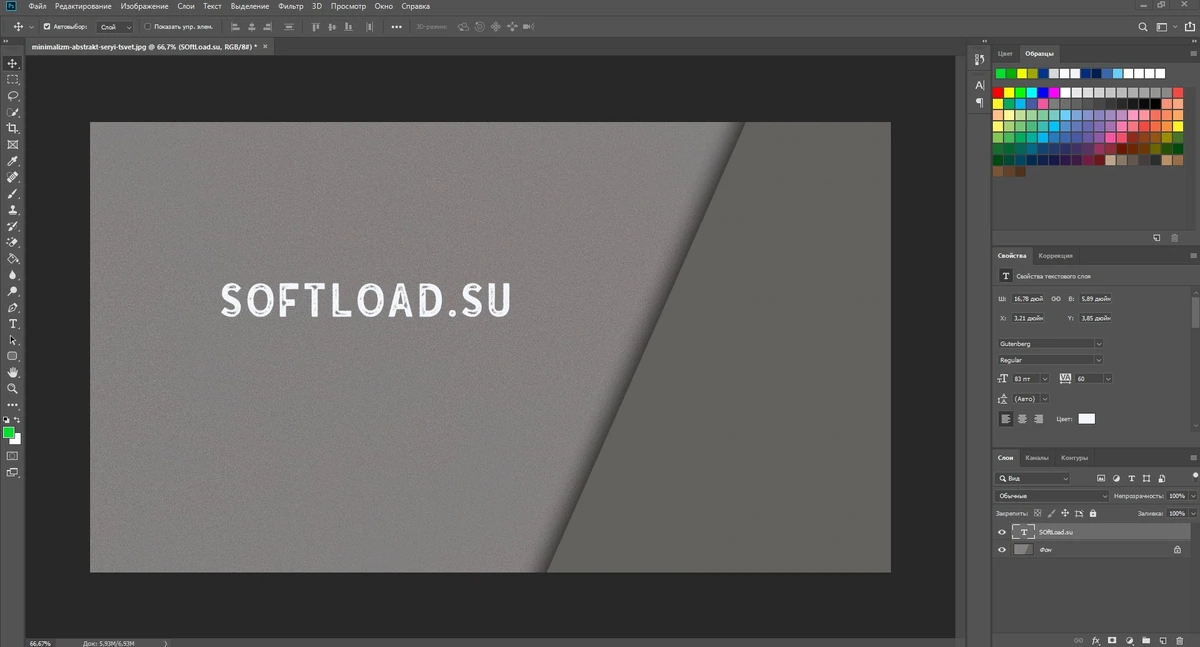Toggle lock image pixels brush icon
The width and height of the screenshot is (1200, 647).
coord(1051,513)
